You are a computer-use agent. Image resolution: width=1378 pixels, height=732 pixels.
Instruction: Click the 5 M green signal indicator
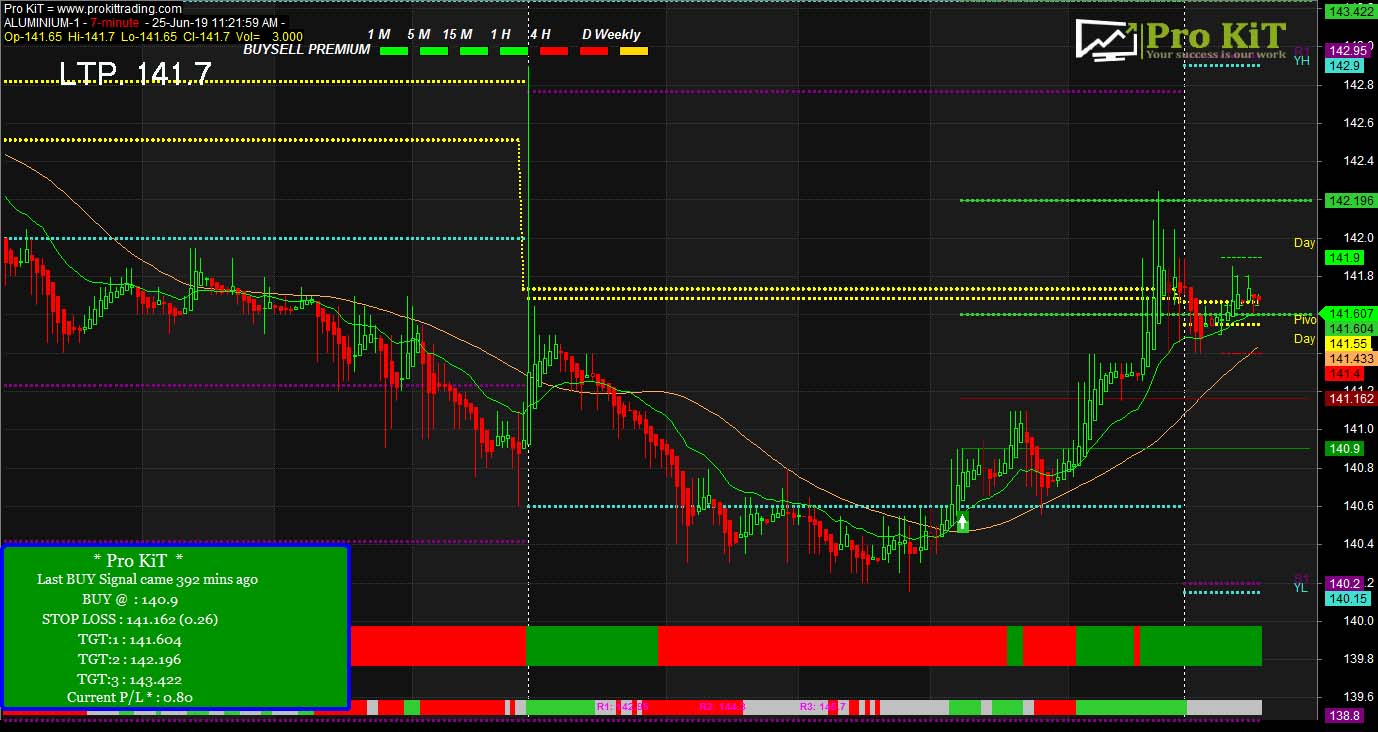(434, 50)
